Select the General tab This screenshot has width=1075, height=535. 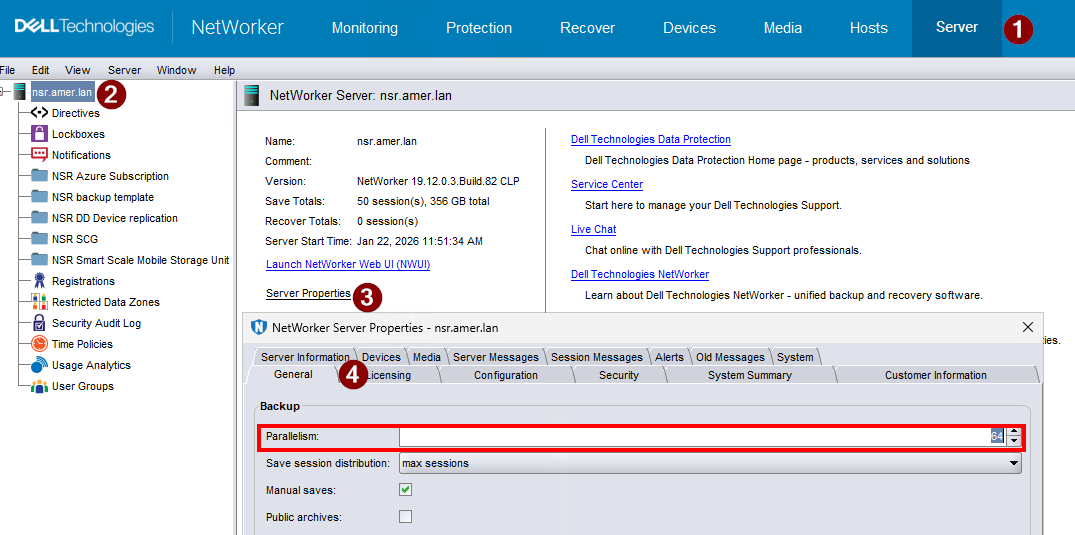click(293, 374)
